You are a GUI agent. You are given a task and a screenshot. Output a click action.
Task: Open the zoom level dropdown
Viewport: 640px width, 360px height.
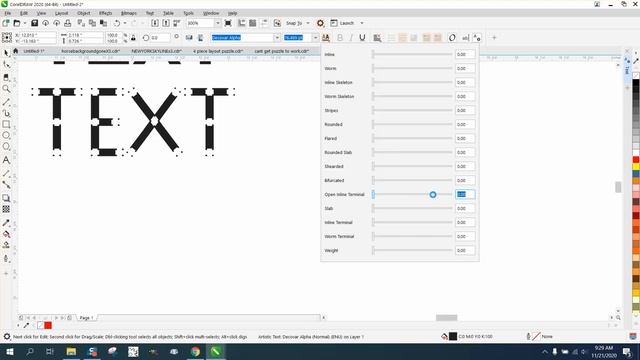tap(218, 23)
